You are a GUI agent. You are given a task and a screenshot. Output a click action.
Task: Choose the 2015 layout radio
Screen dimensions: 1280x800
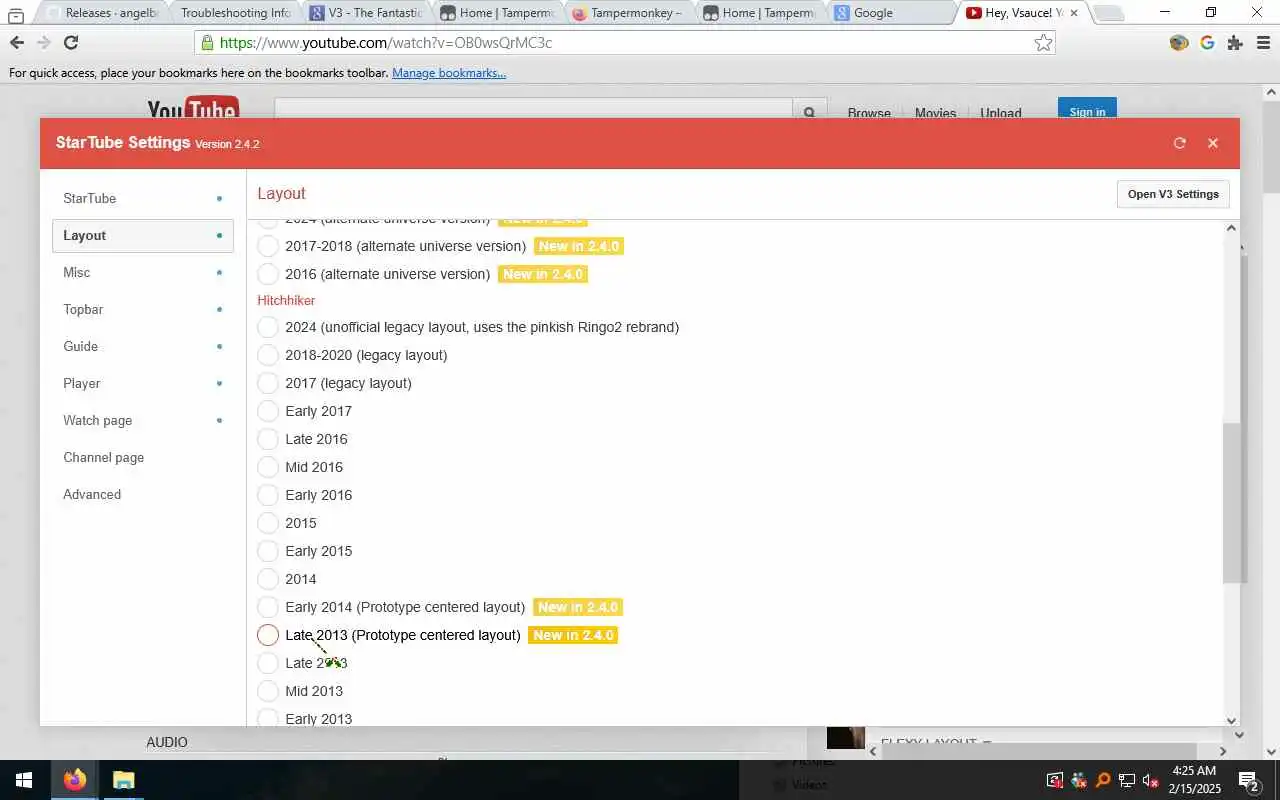pos(268,523)
